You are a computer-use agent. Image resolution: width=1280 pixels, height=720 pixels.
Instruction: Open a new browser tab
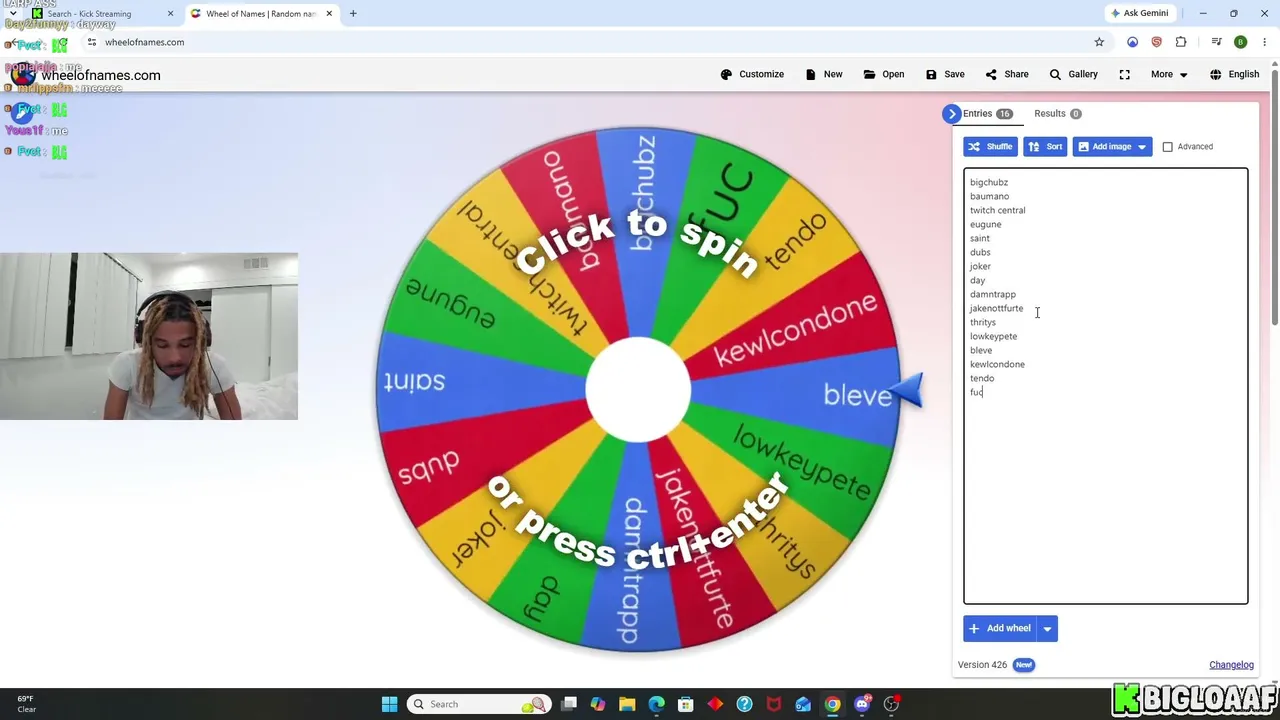click(x=353, y=14)
